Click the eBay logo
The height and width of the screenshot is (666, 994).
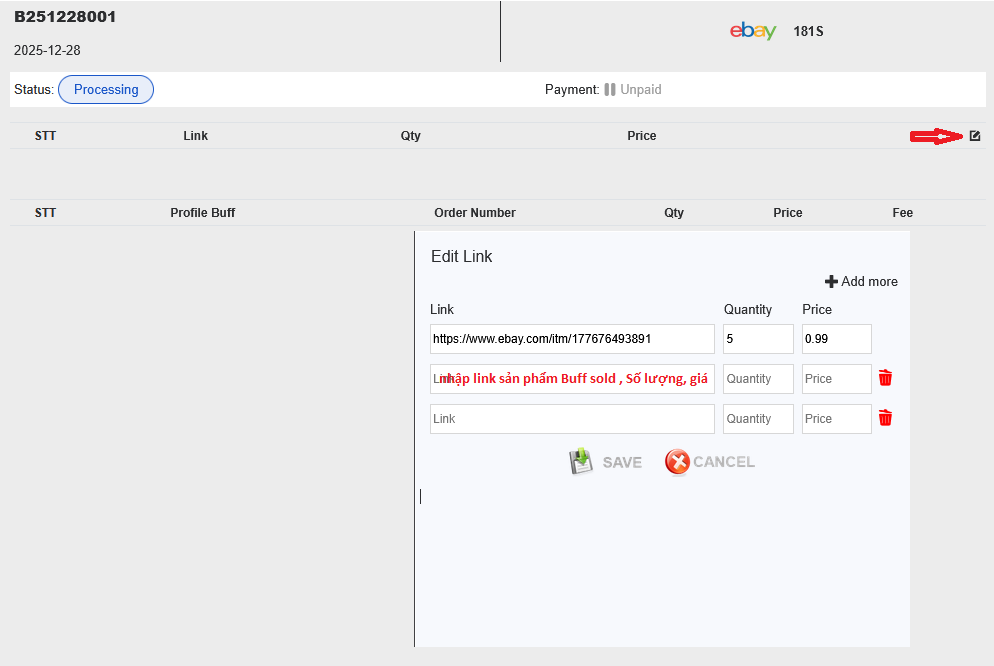pos(753,31)
